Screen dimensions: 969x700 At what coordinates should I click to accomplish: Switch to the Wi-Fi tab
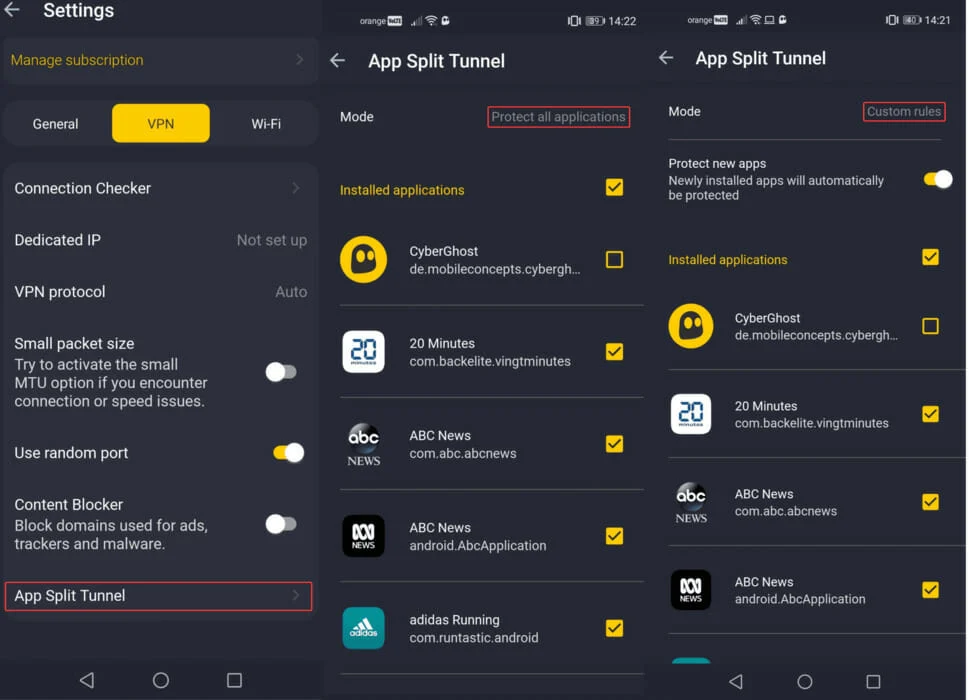coord(266,123)
